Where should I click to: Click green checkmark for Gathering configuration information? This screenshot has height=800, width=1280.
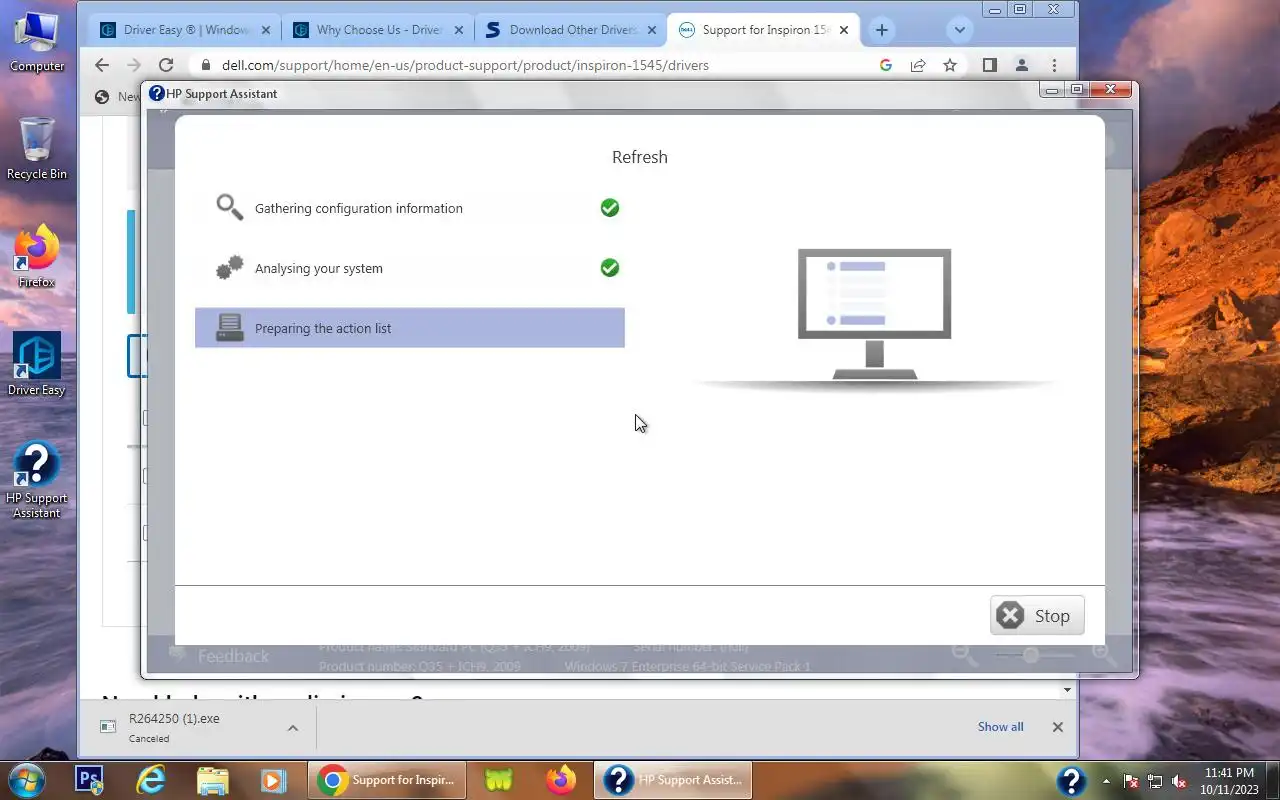(610, 208)
